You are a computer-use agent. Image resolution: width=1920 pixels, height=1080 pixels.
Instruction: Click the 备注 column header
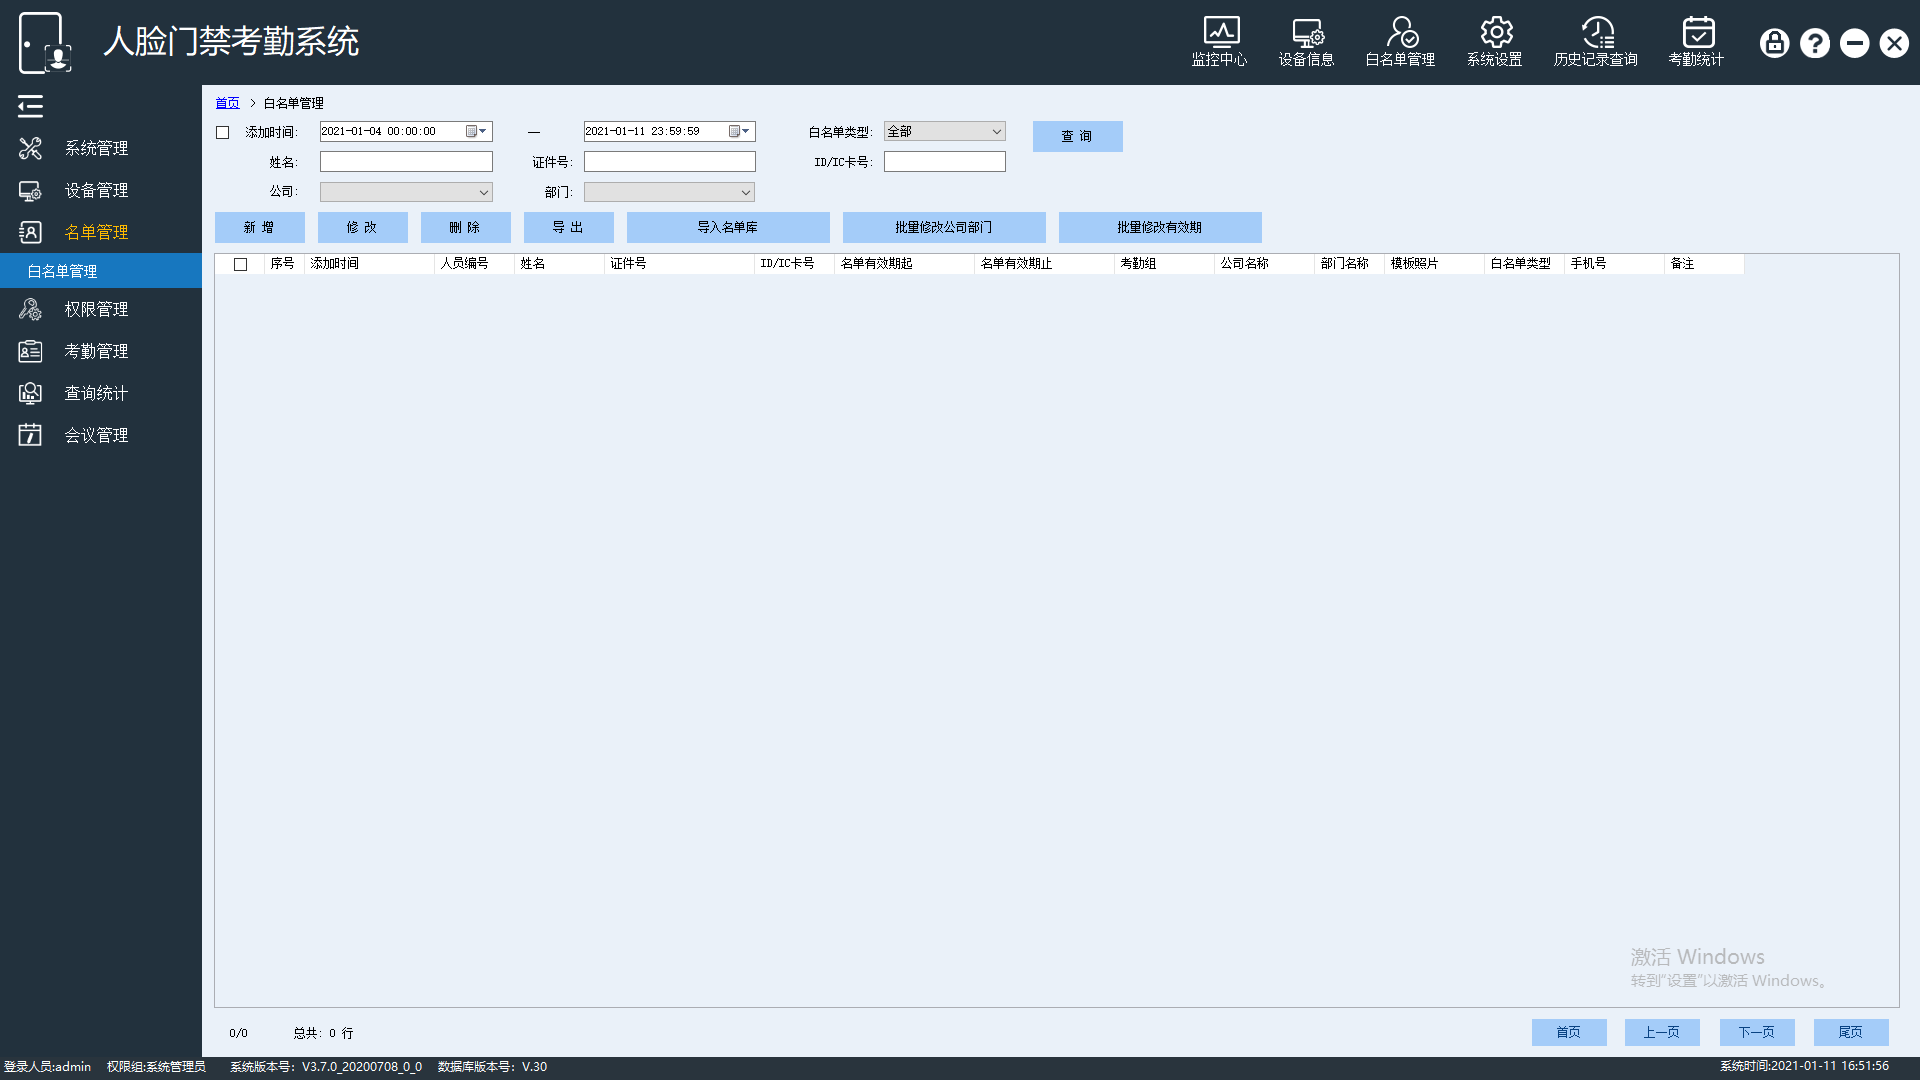[x=1704, y=264]
